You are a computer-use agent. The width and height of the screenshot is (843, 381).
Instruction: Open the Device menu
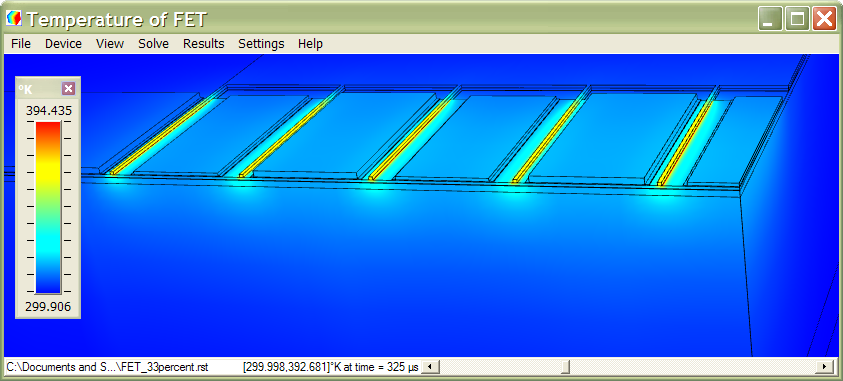63,44
